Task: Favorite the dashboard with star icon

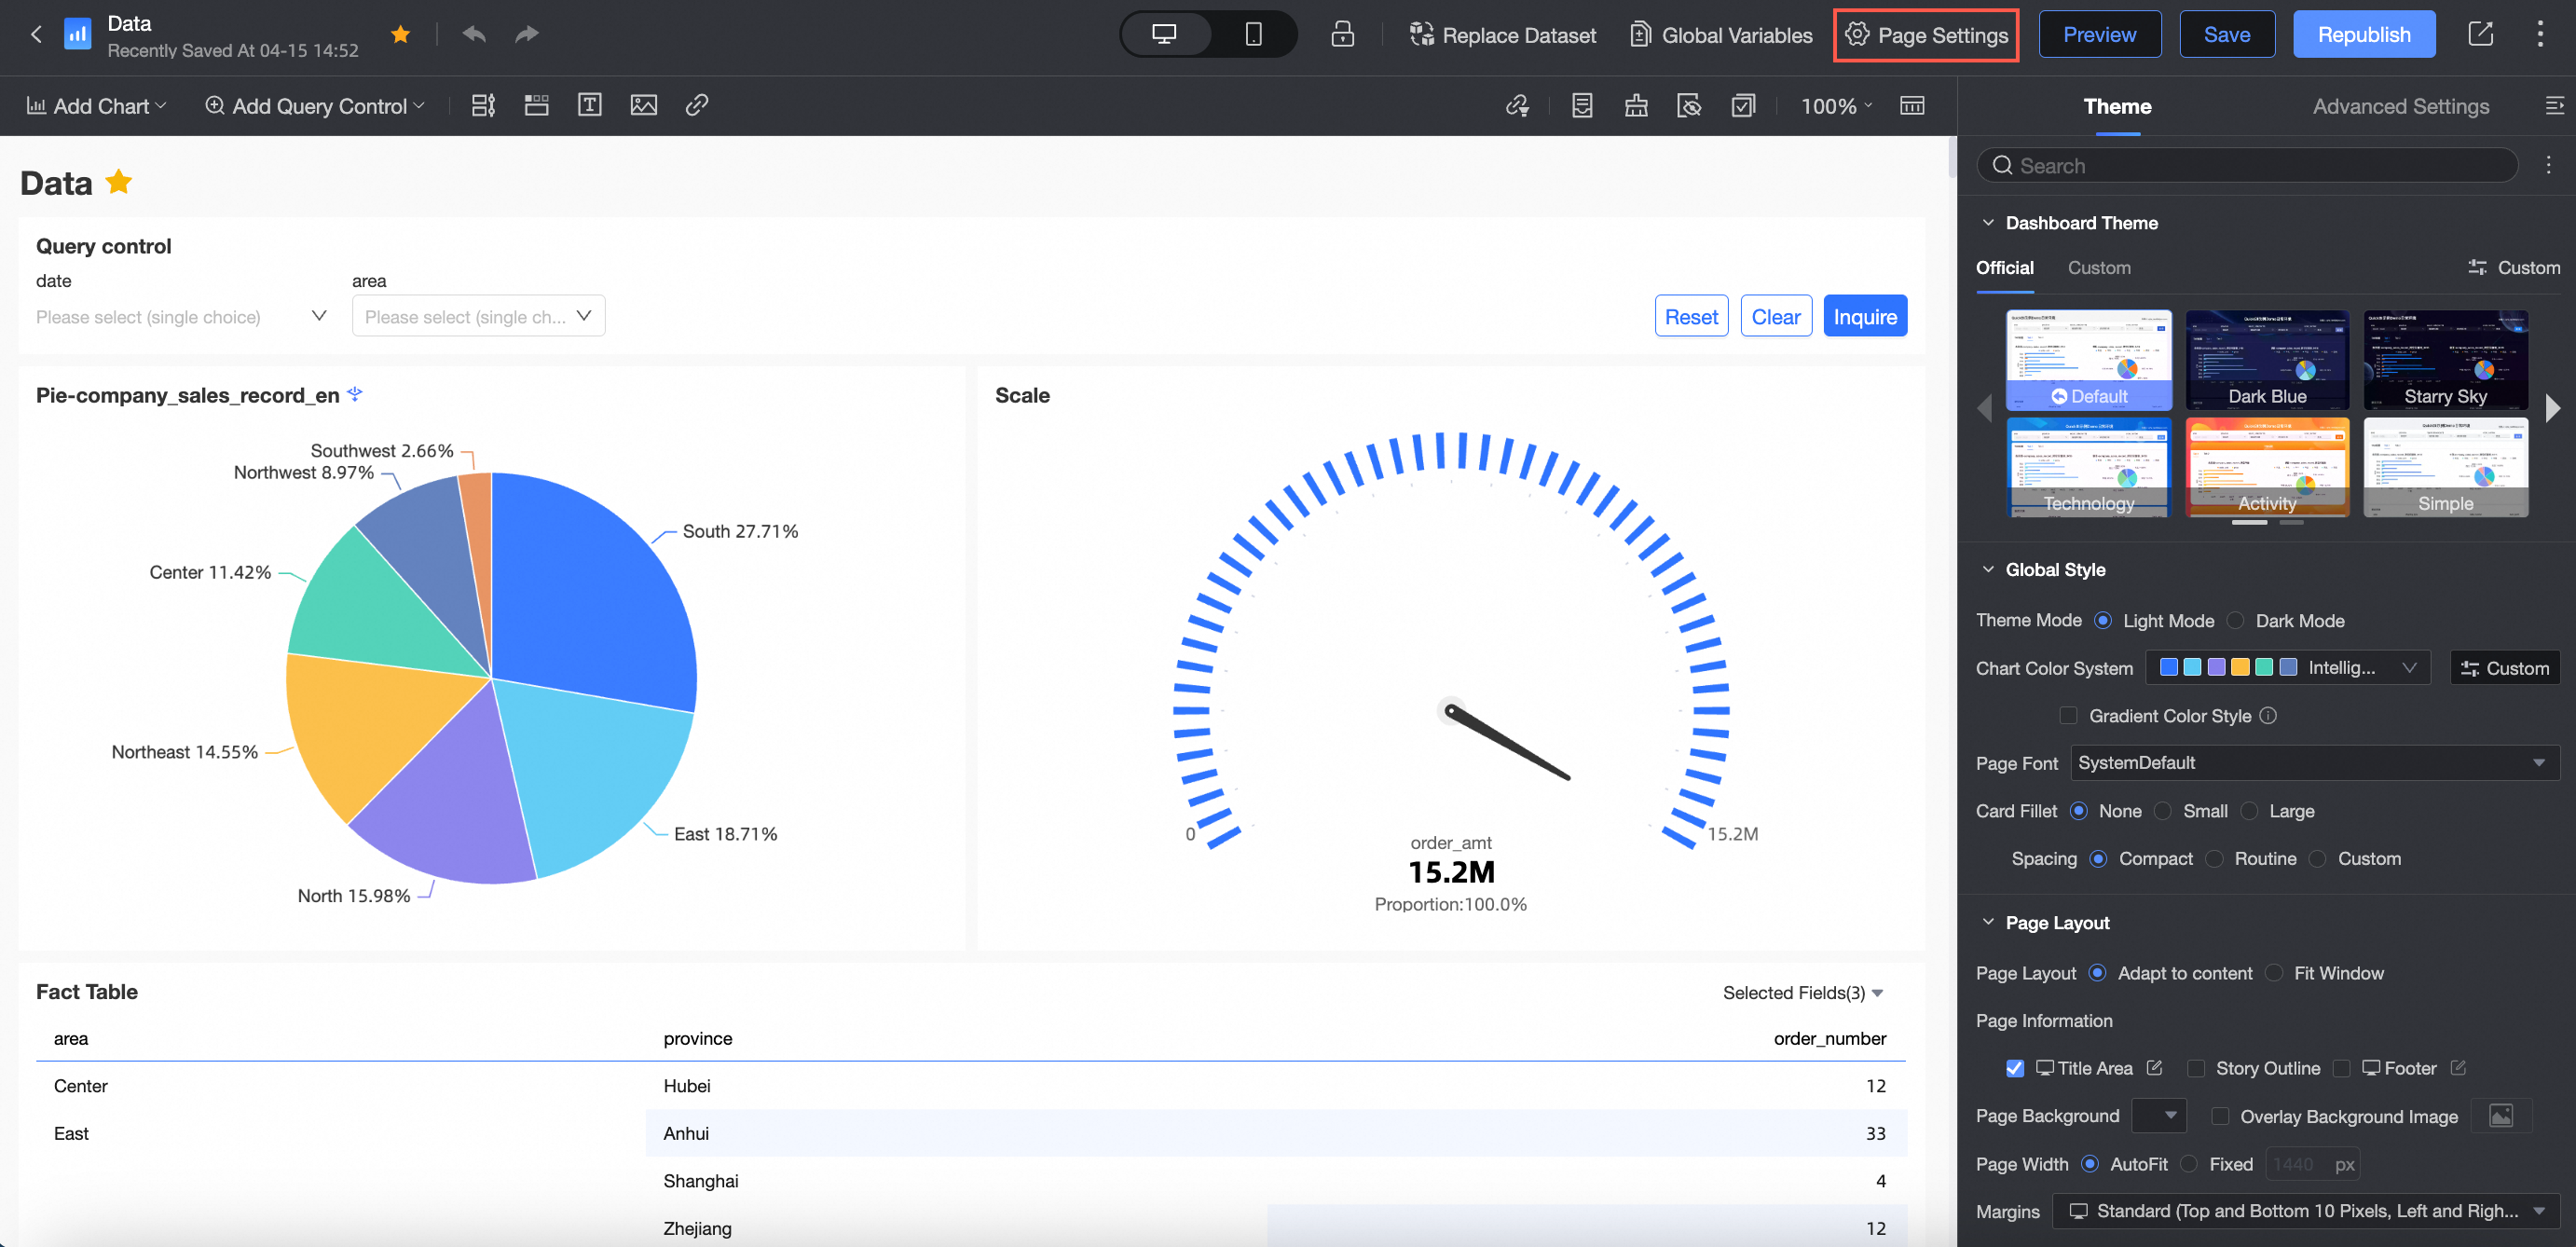Action: 401,34
